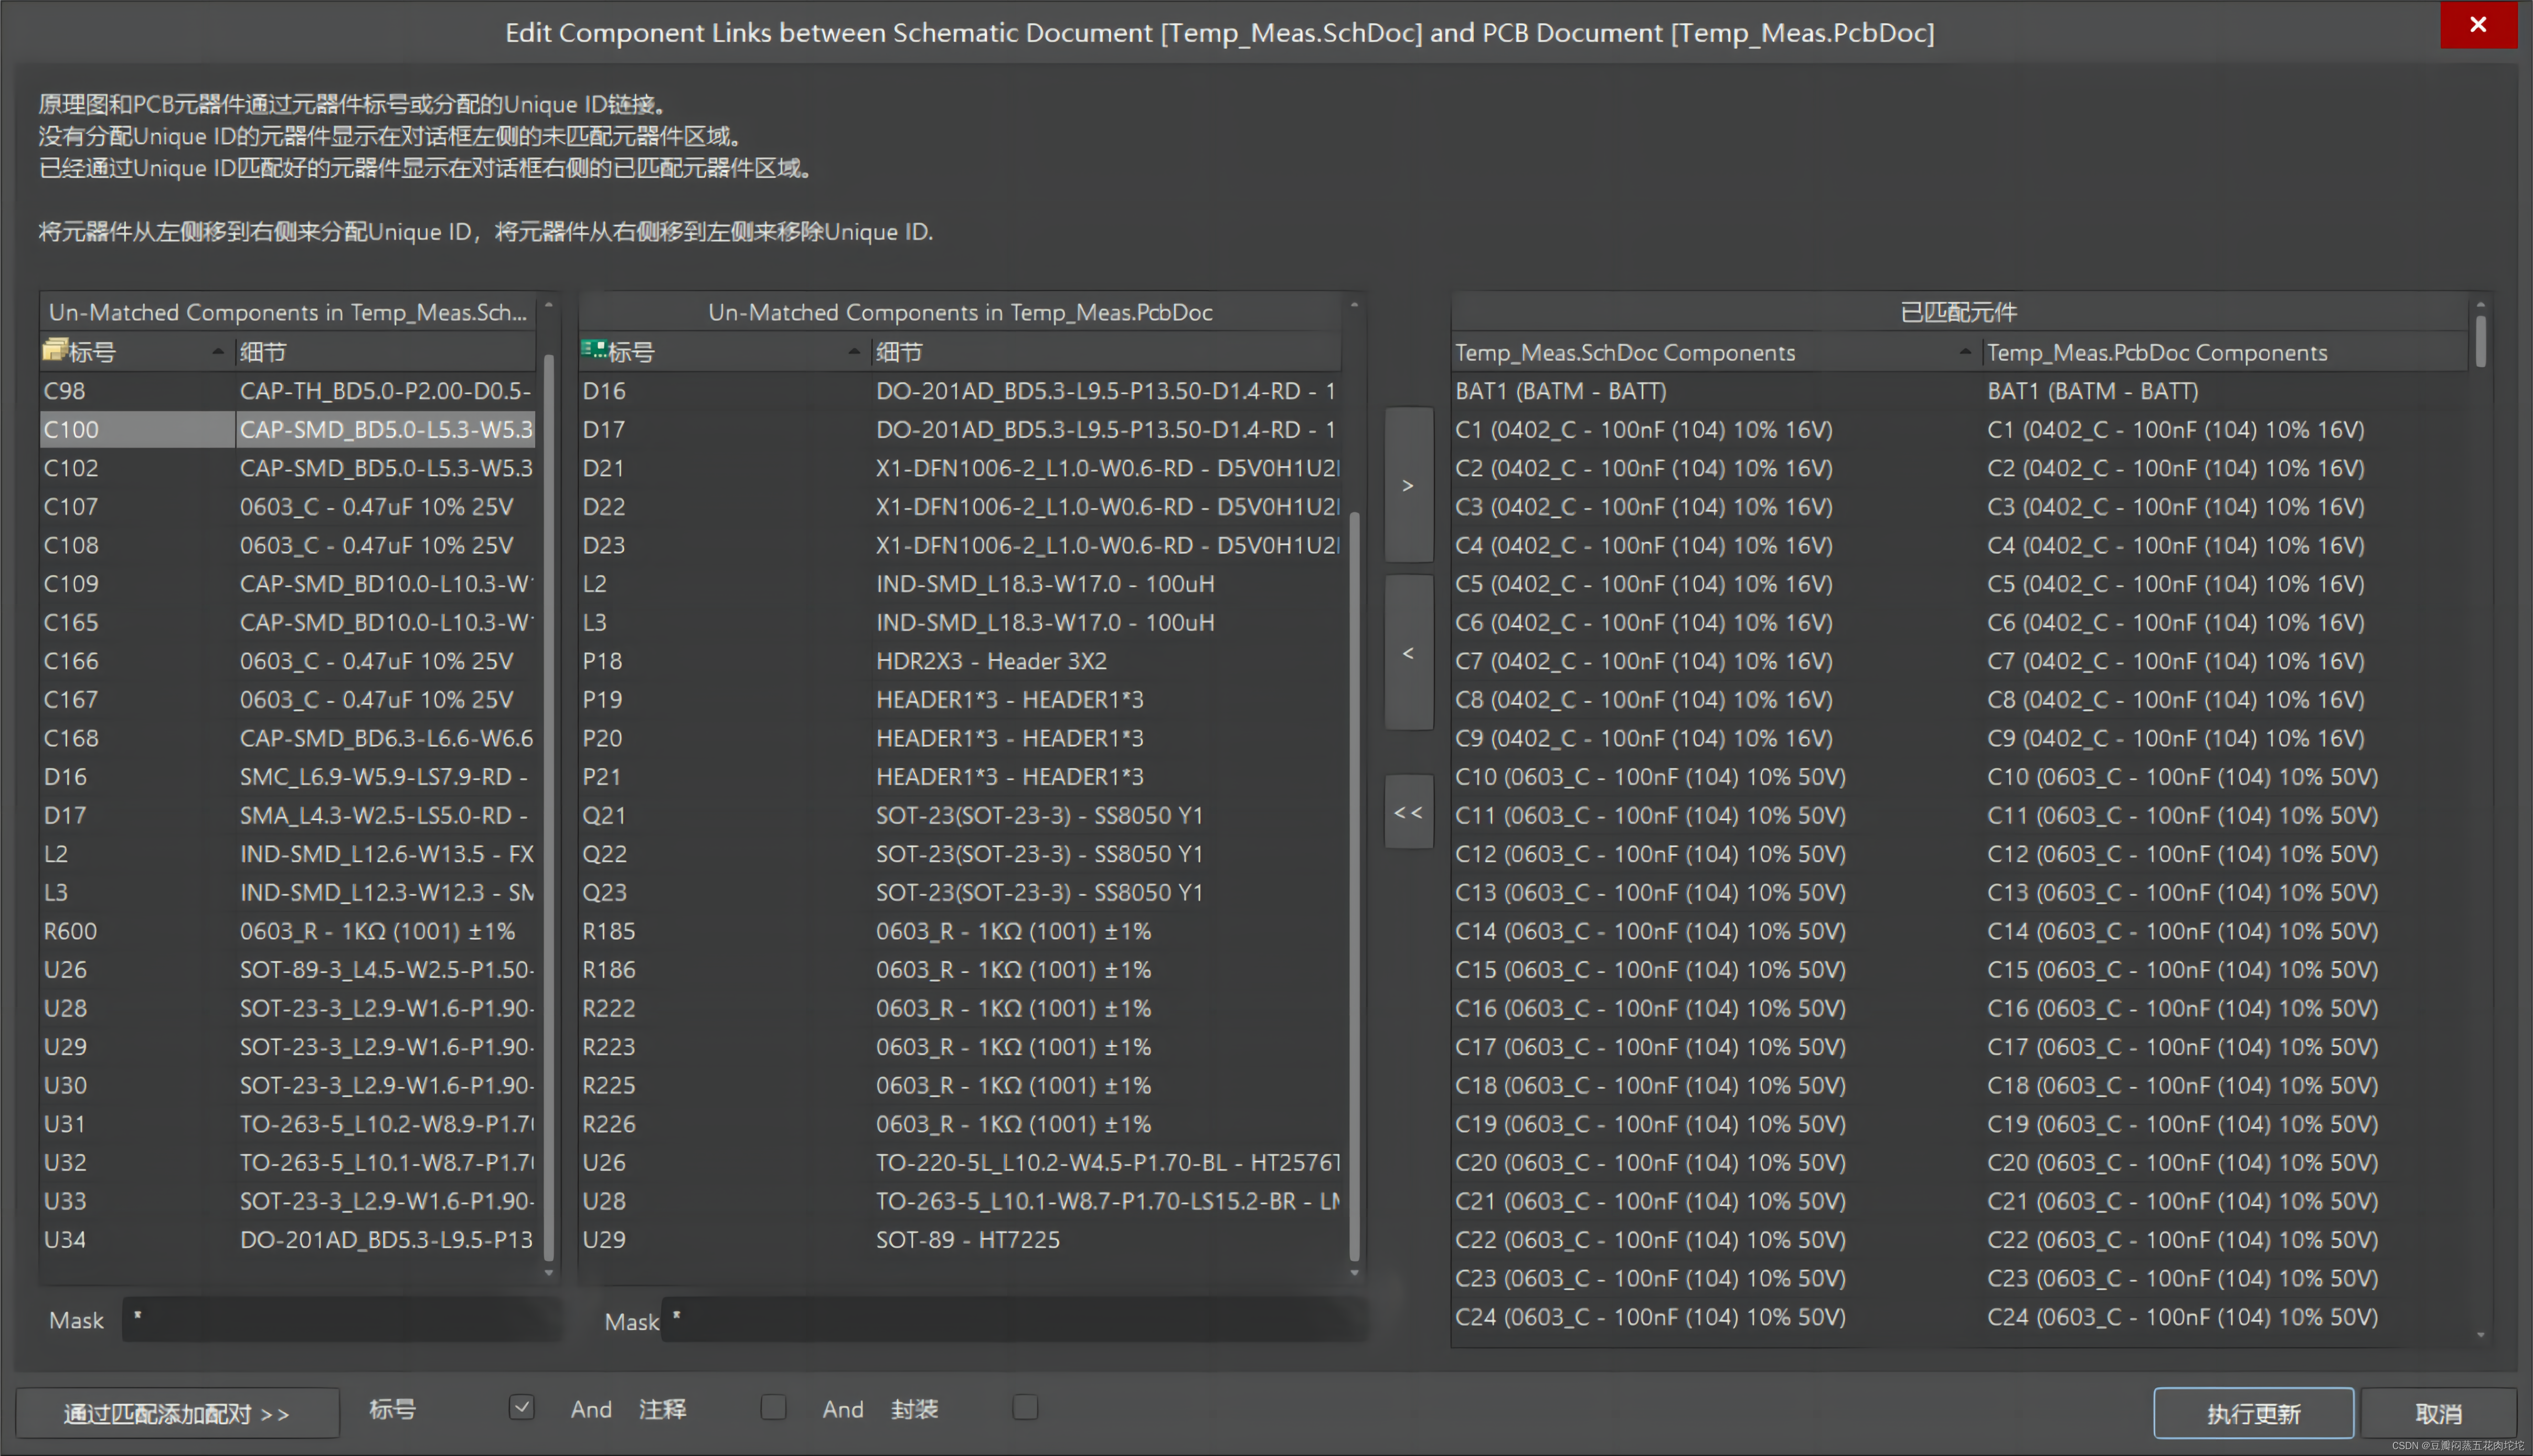
Task: Click the PCB icon beside 标号 header
Action: (594, 350)
